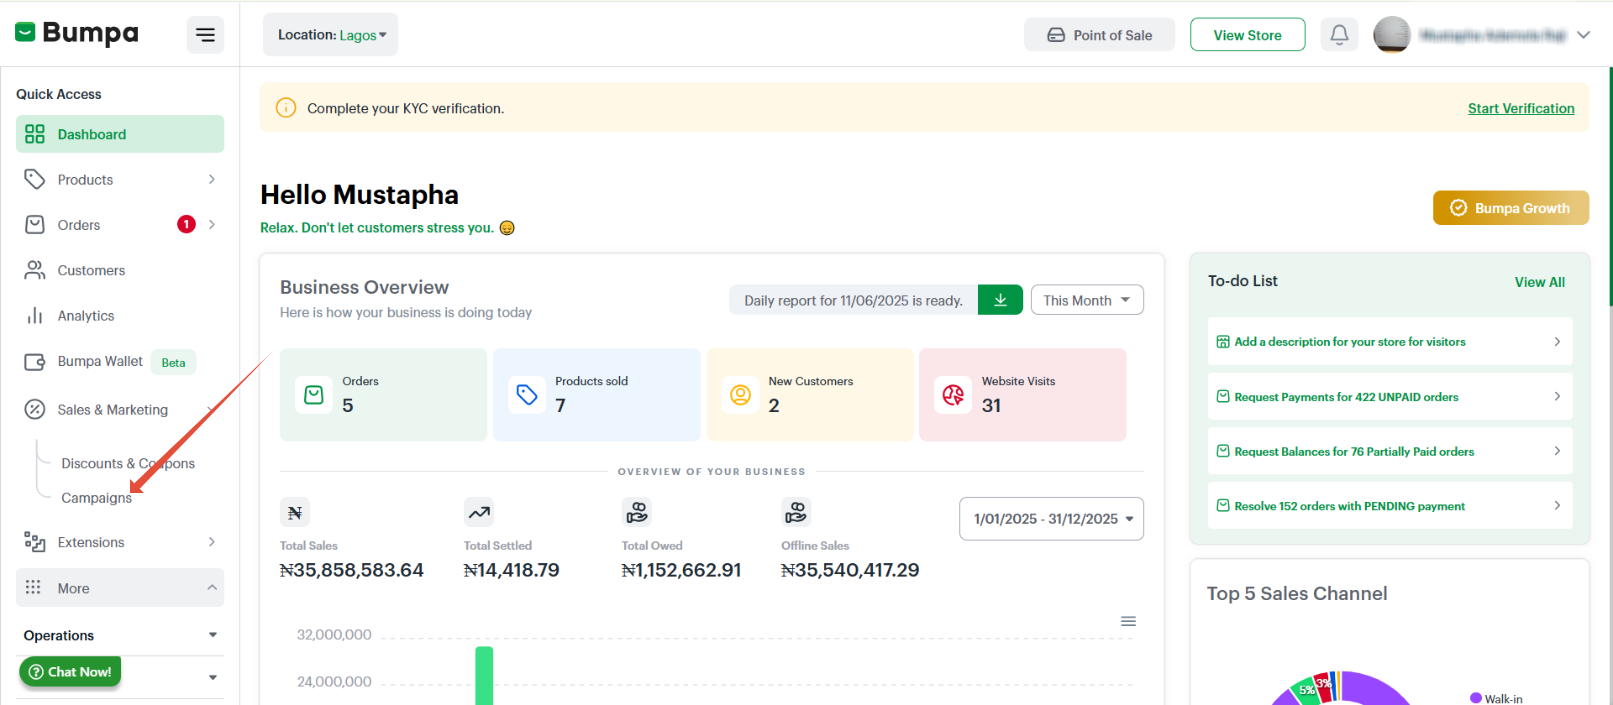Viewport: 1613px width, 705px height.
Task: Click the page vertical scrollbar
Action: (x=1609, y=185)
